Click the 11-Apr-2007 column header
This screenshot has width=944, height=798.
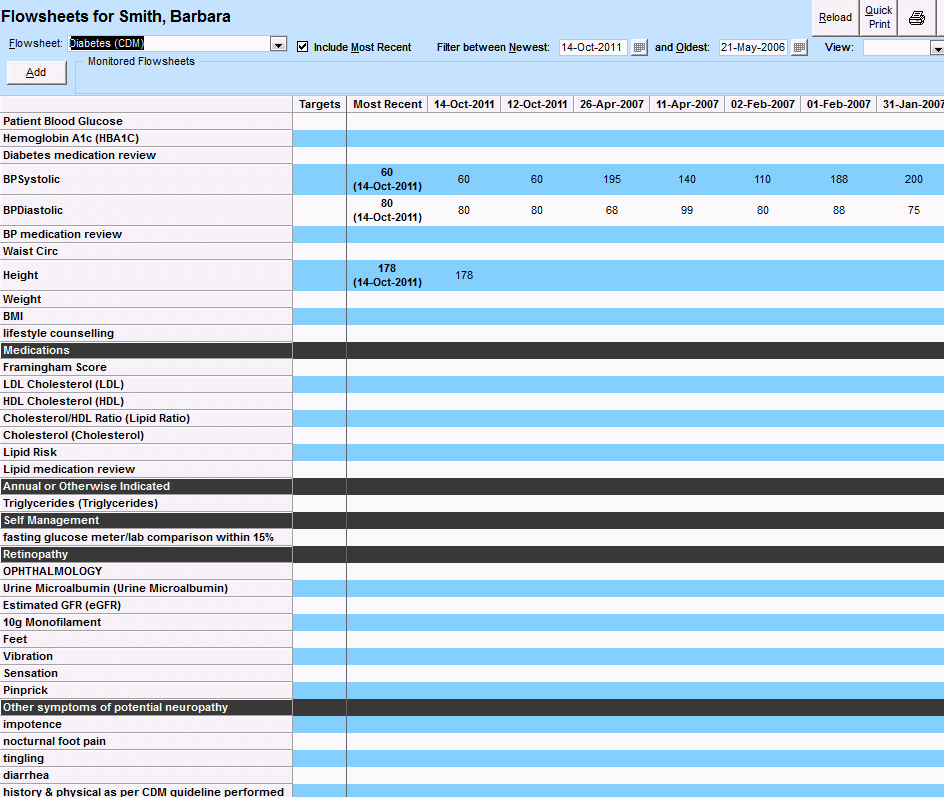(687, 104)
